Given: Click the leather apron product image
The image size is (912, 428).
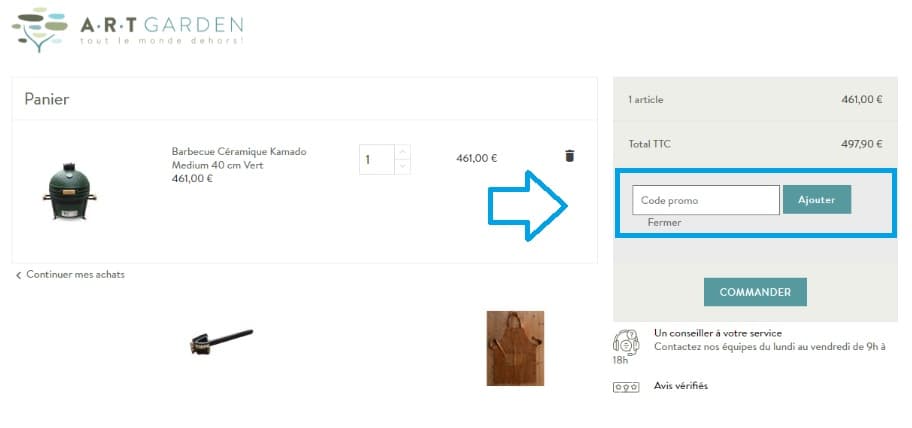Looking at the screenshot, I should point(515,348).
